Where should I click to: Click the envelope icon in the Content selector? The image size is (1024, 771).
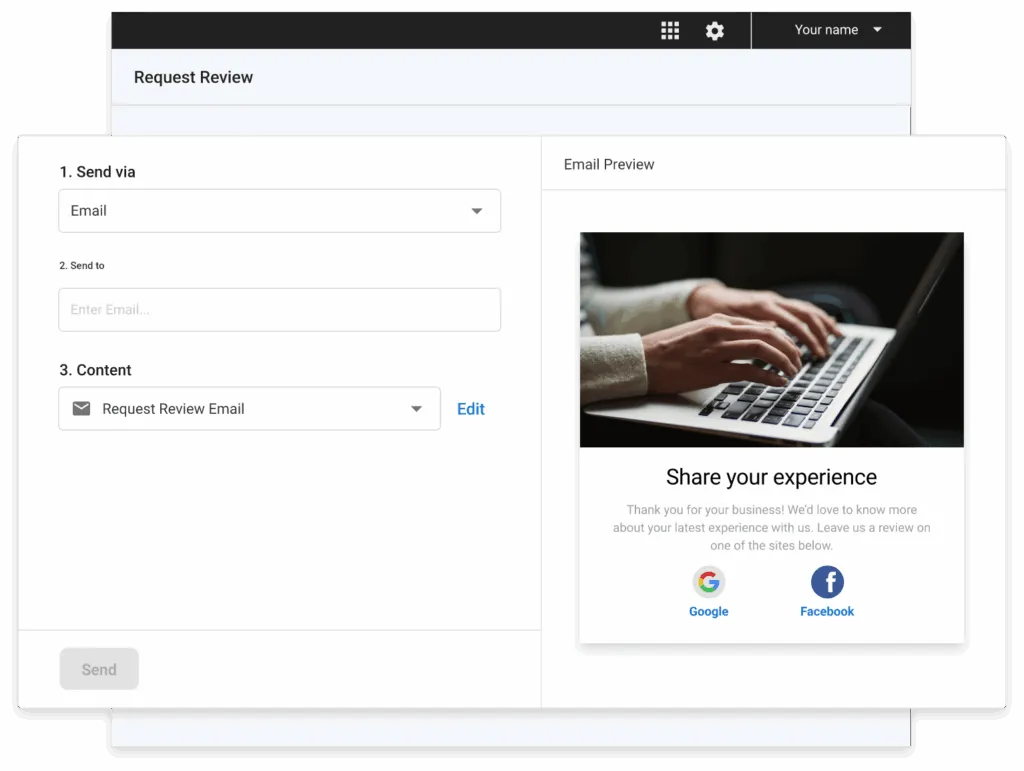tap(81, 408)
